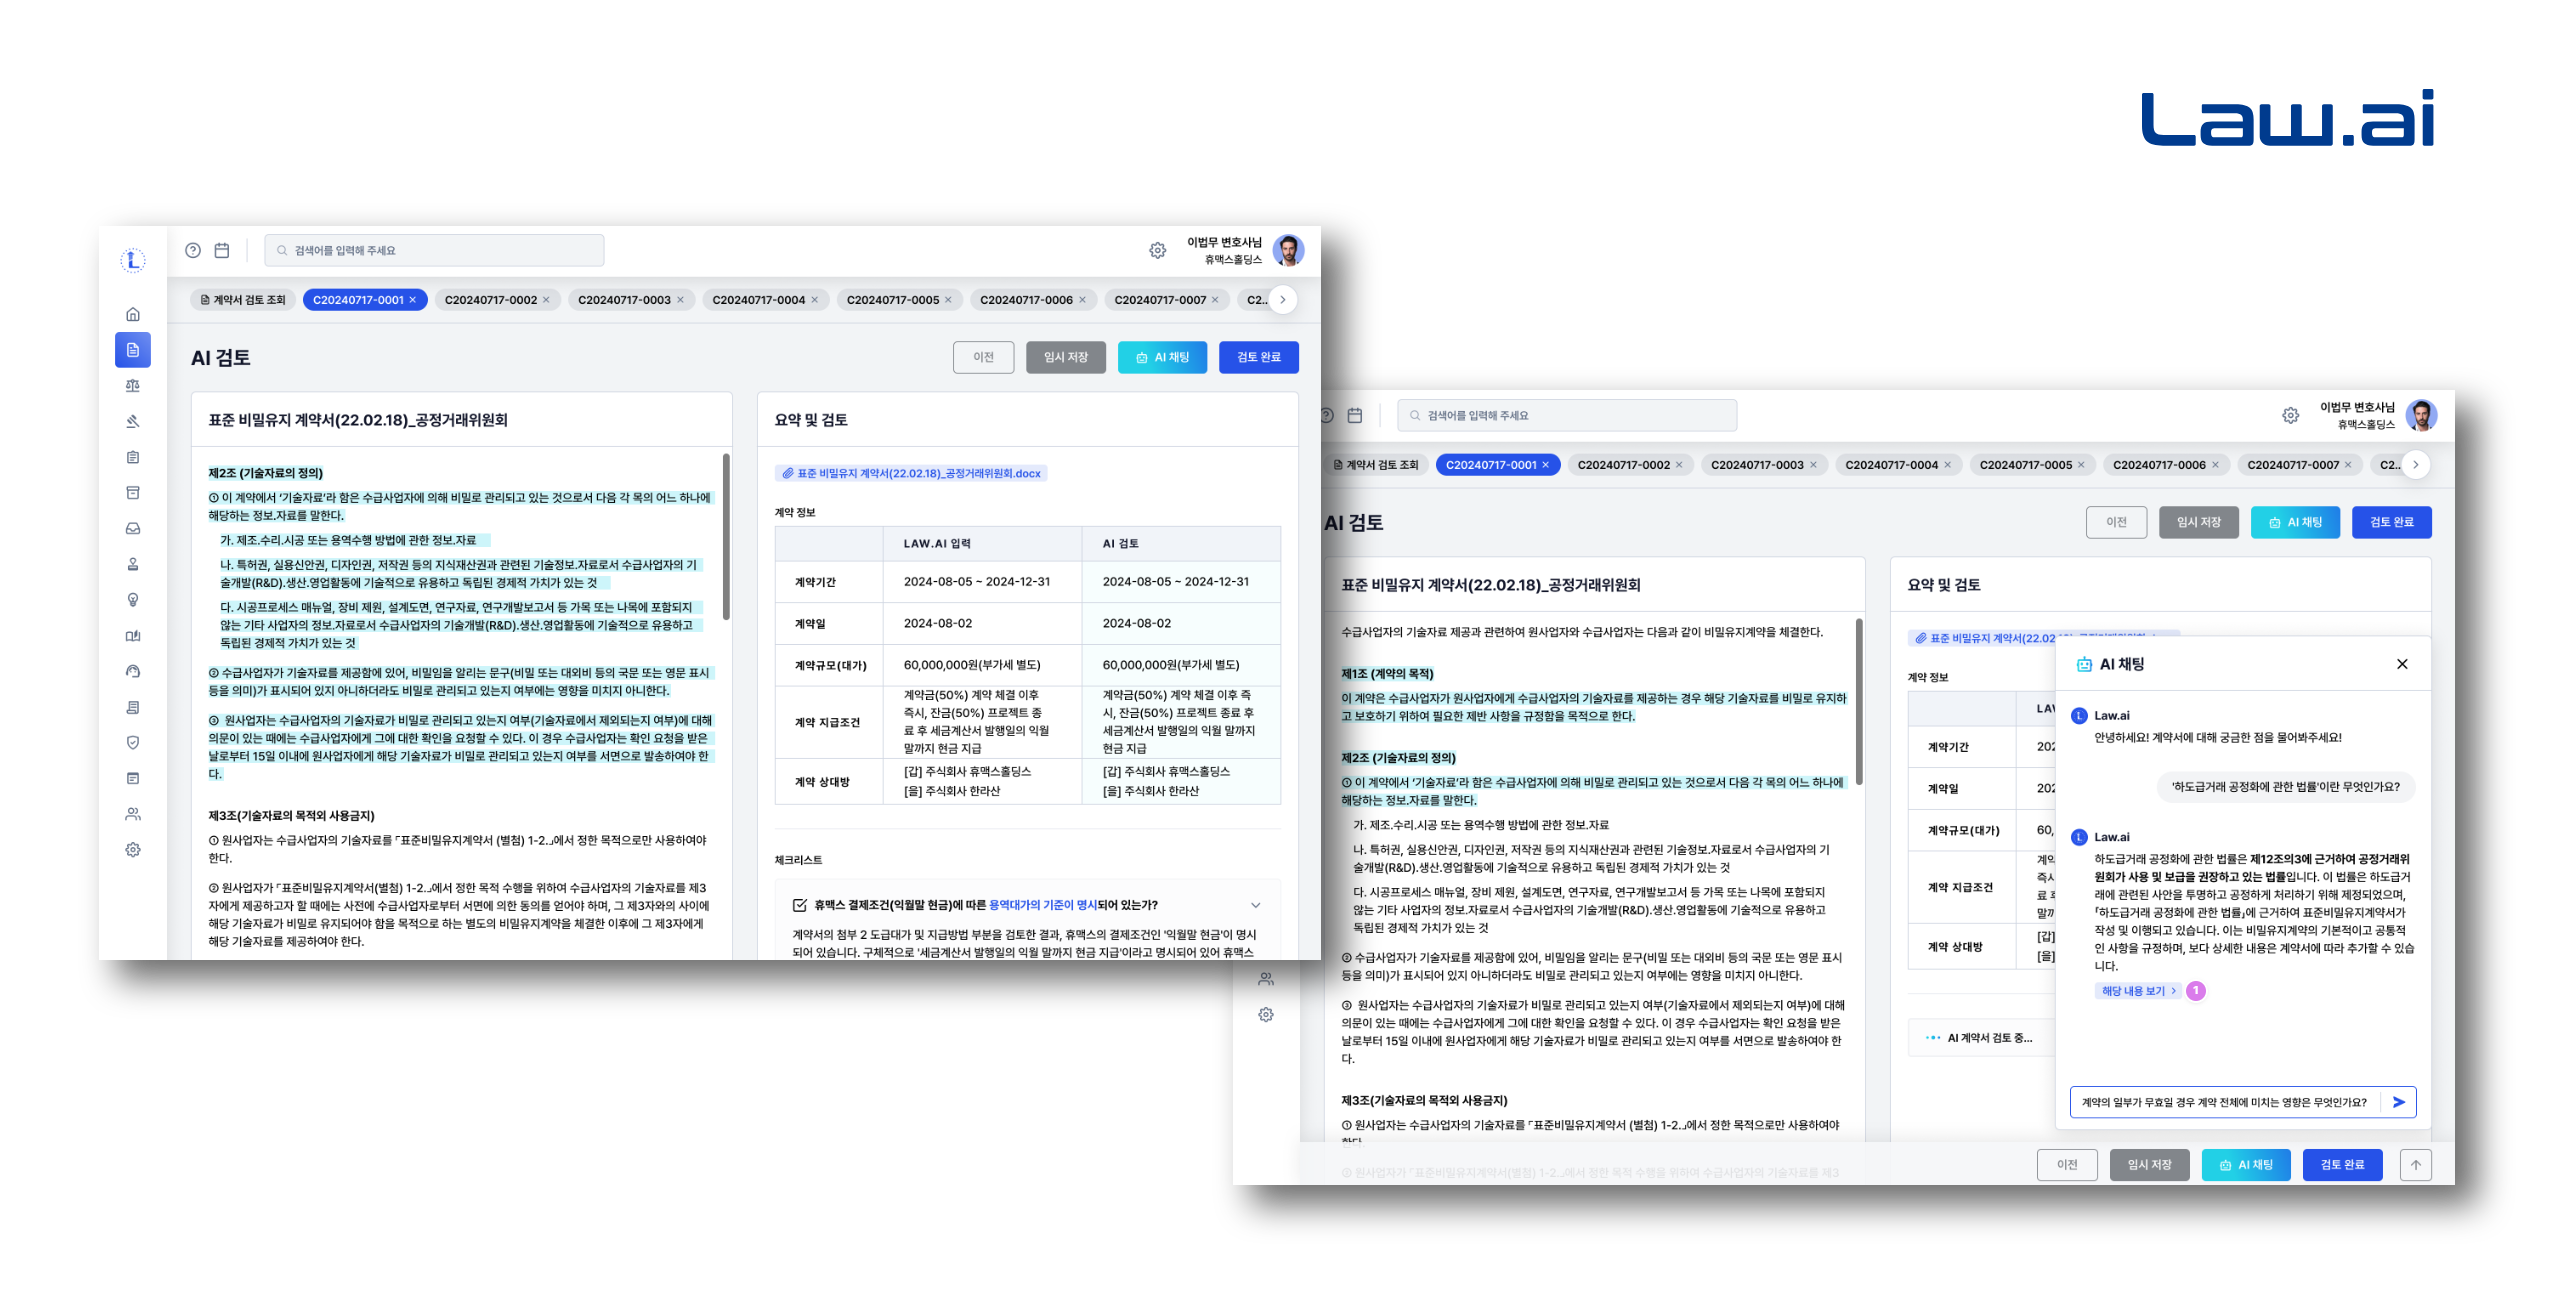Expand the checklist item chevron in left window

click(1256, 905)
